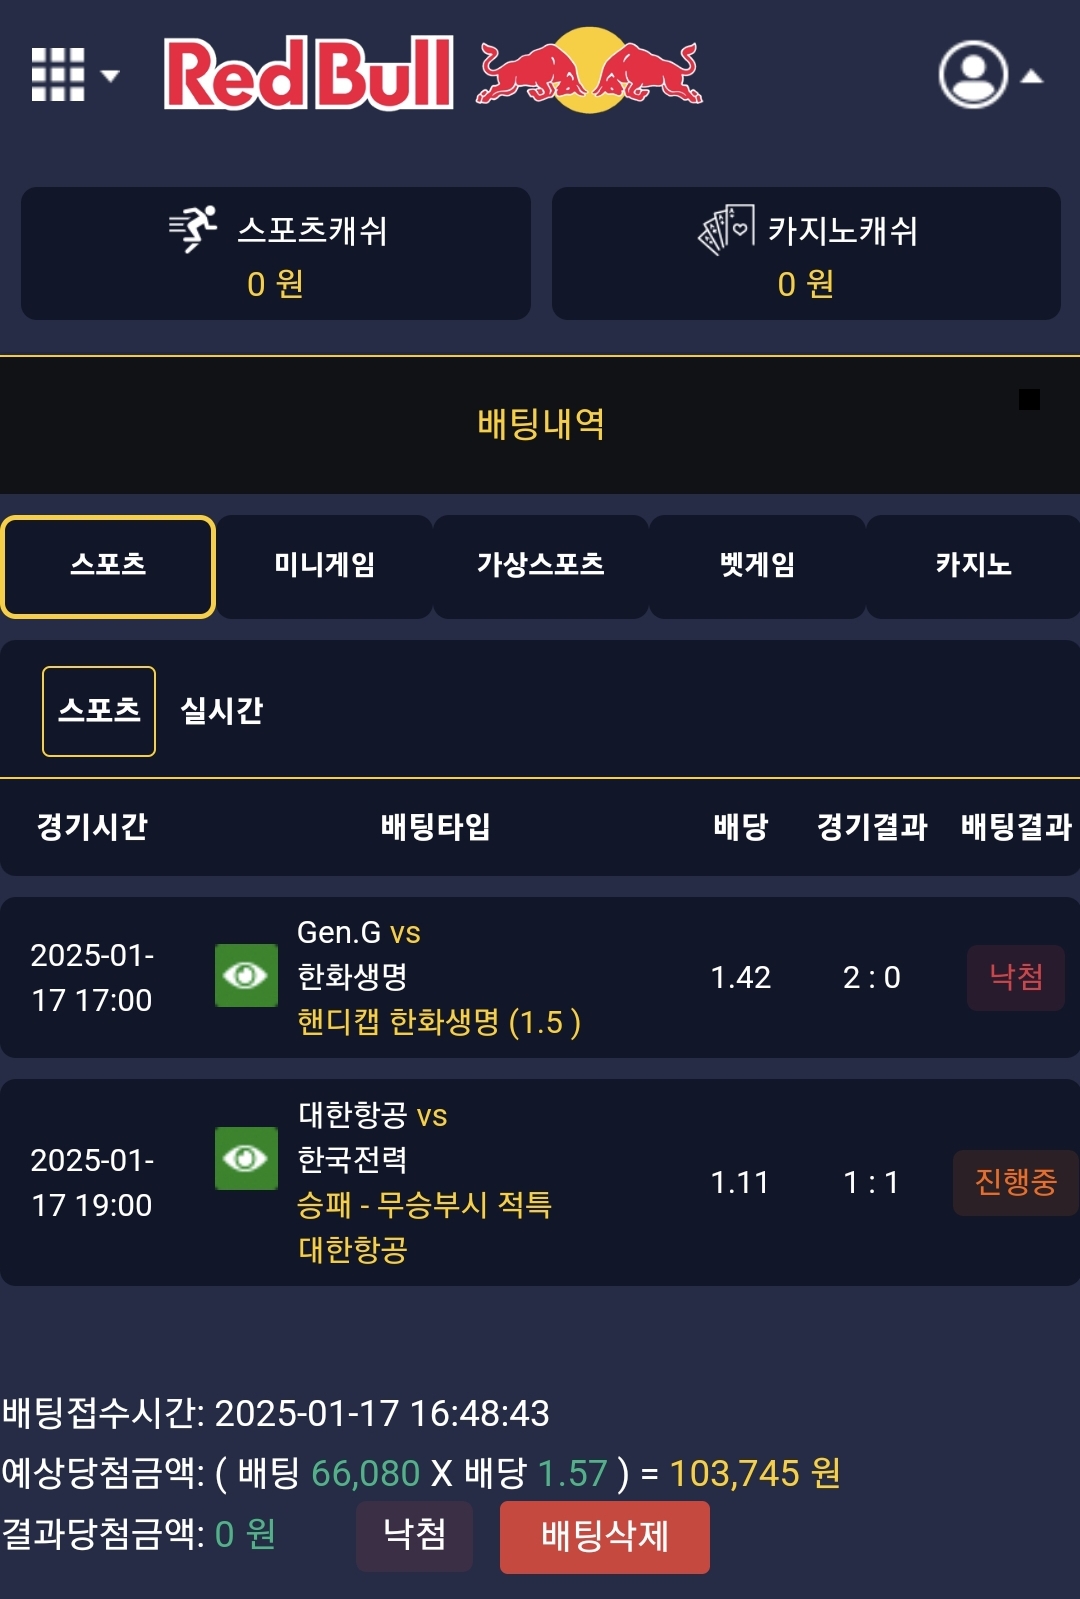
Task: Switch to the 가상스포츠 tab
Action: pyautogui.click(x=540, y=566)
